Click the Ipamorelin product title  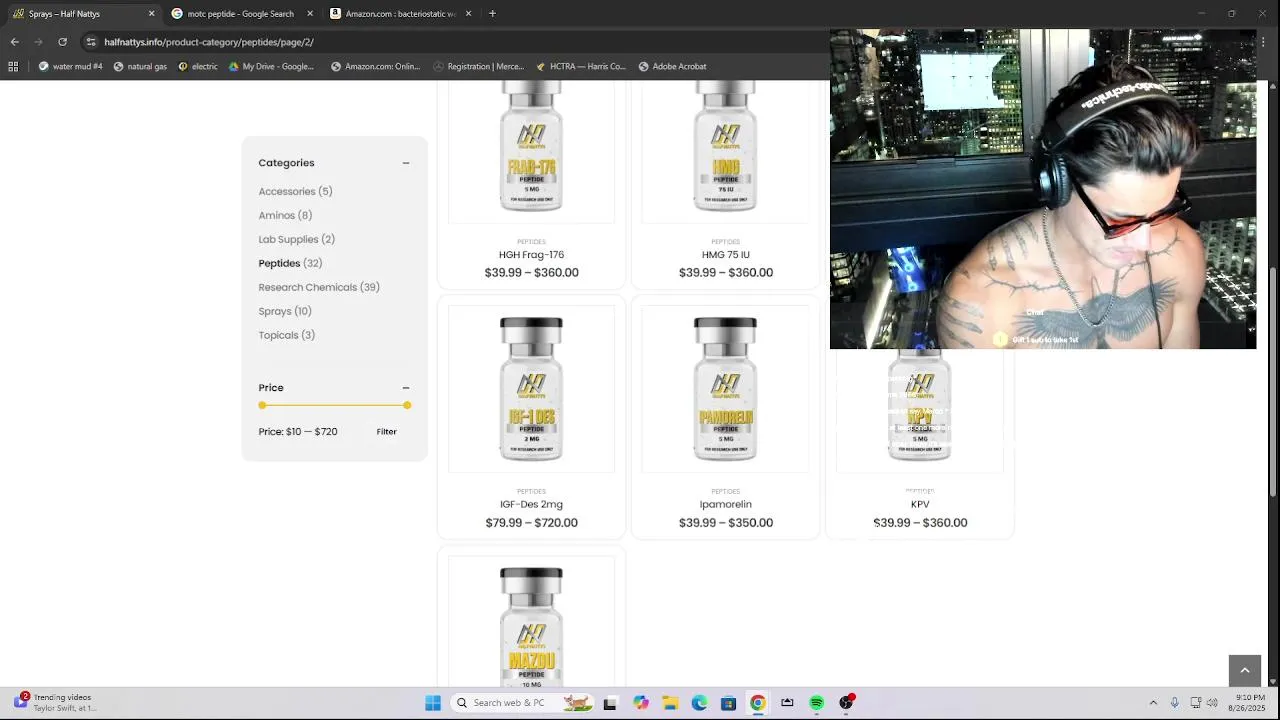(725, 505)
